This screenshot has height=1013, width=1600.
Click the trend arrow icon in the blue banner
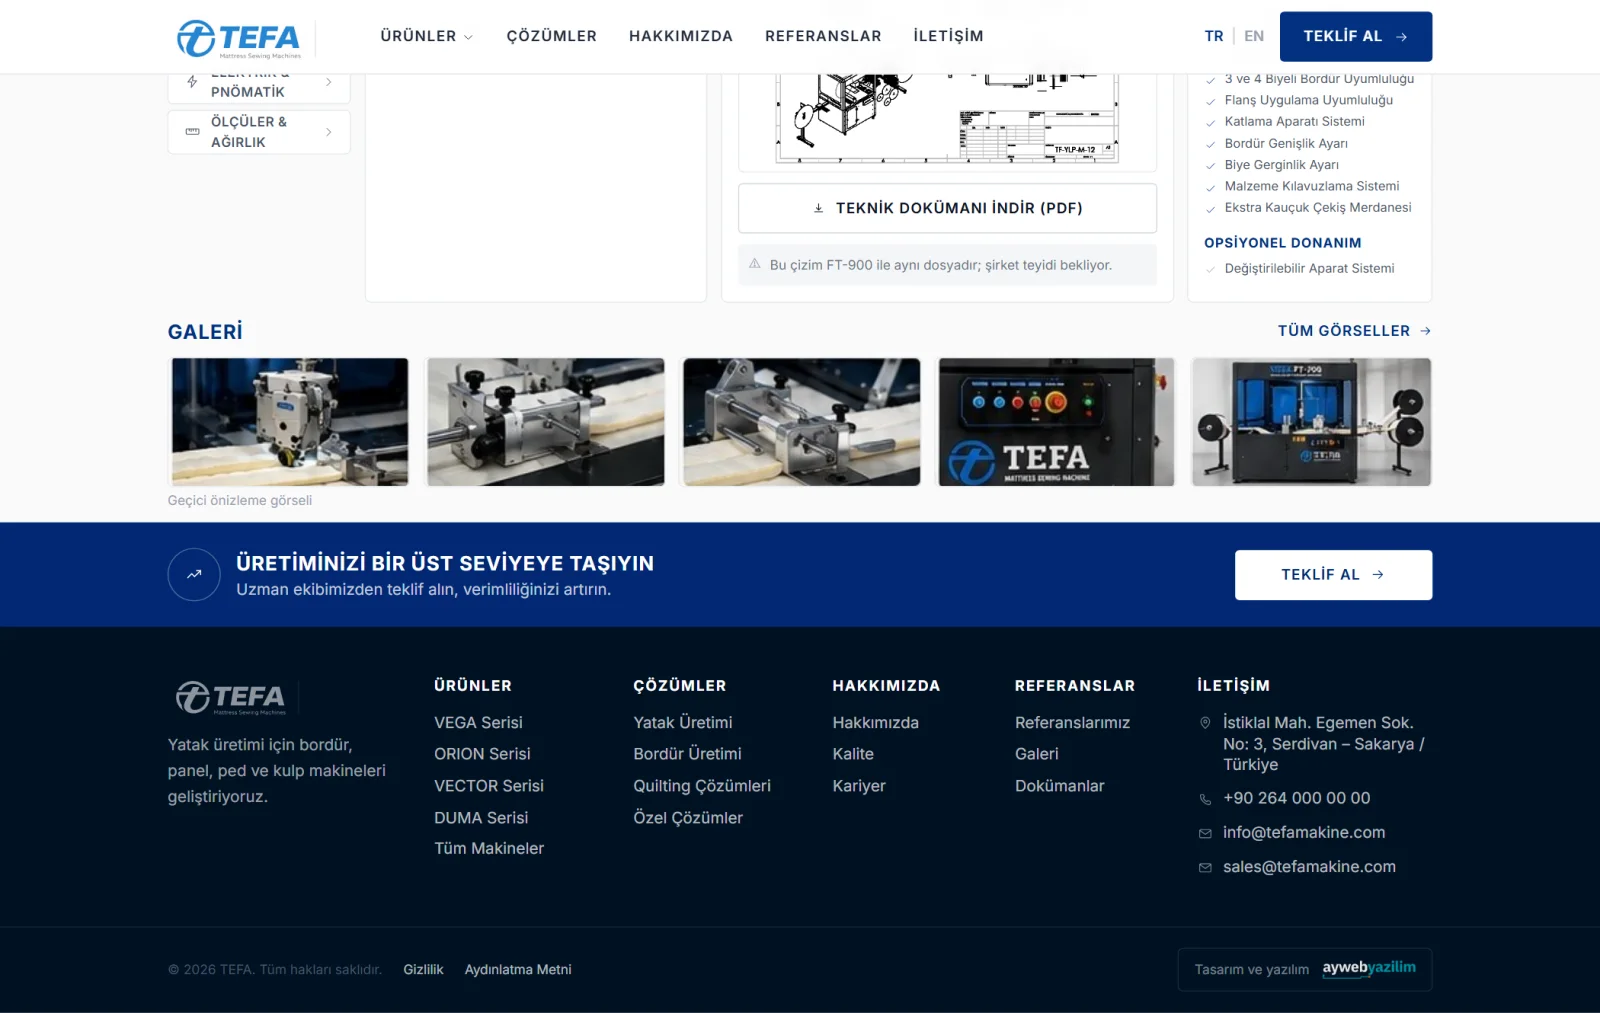194,575
